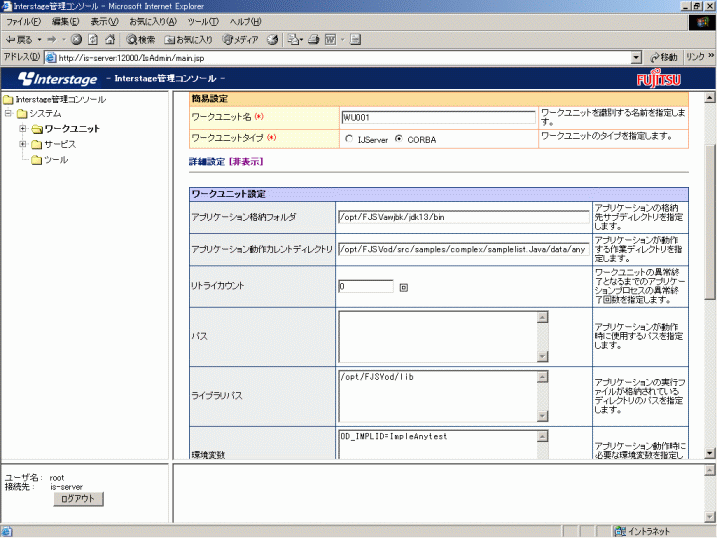Open the history toolbar icon
The height and width of the screenshot is (538, 717).
click(x=273, y=40)
